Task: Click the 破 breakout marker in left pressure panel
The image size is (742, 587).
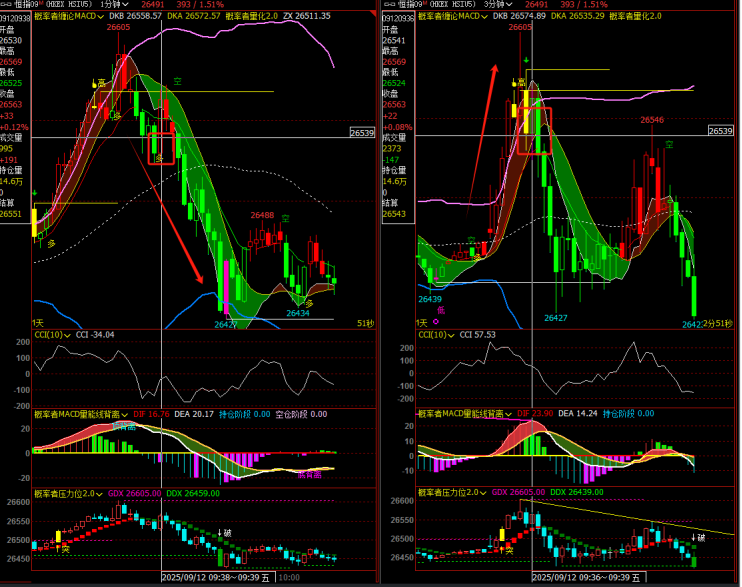Action: pyautogui.click(x=225, y=532)
